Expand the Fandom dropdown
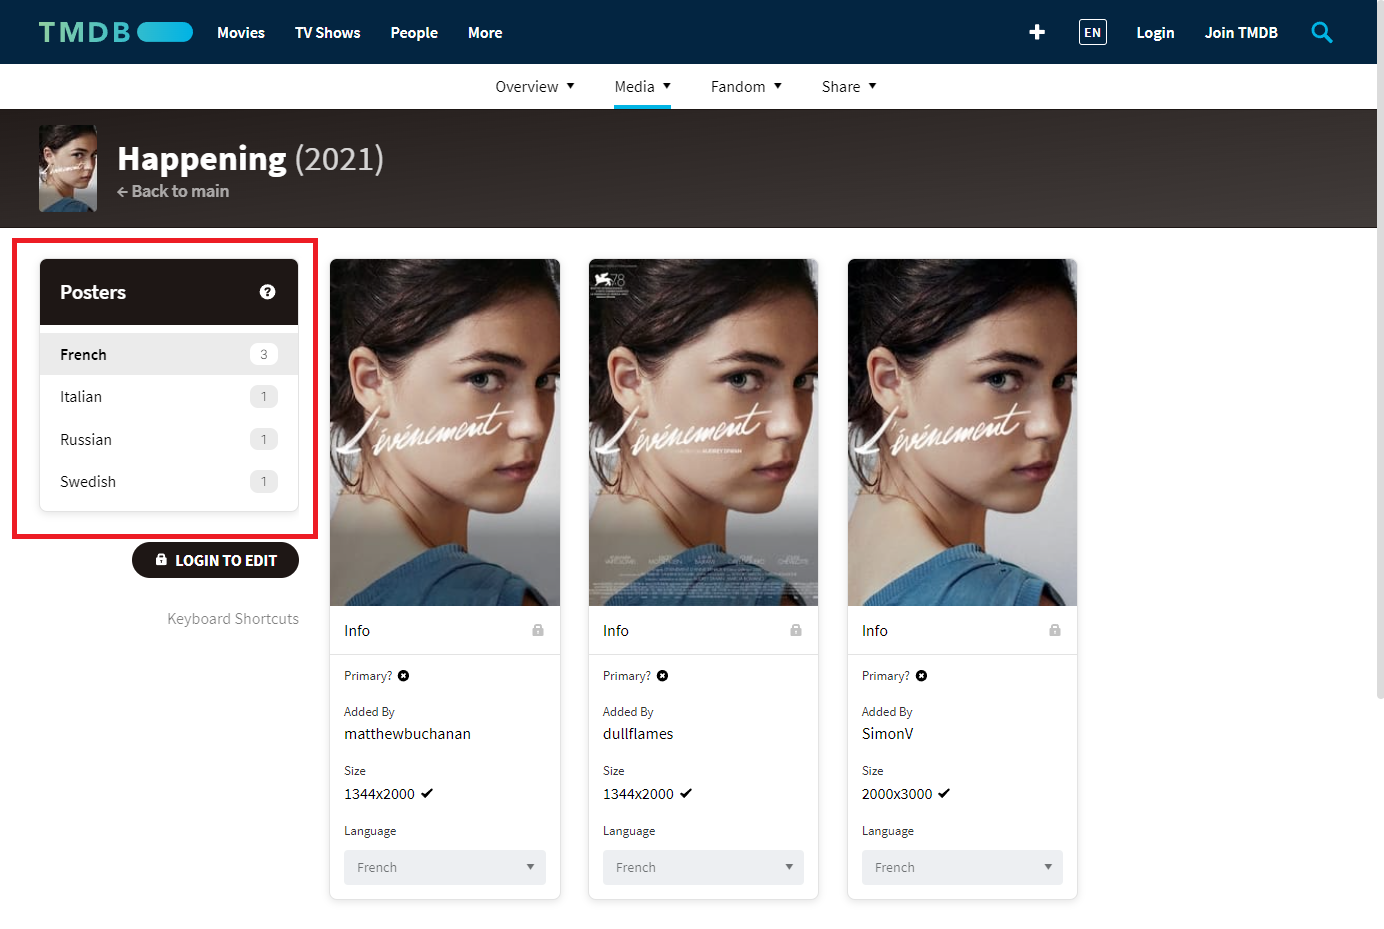1384x929 pixels. (x=746, y=86)
